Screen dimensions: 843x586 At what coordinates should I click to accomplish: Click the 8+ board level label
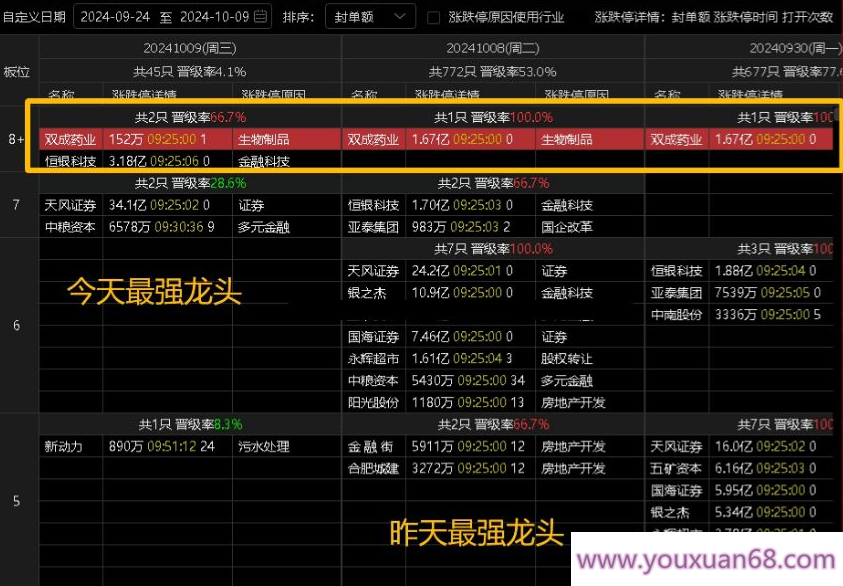pyautogui.click(x=15, y=139)
